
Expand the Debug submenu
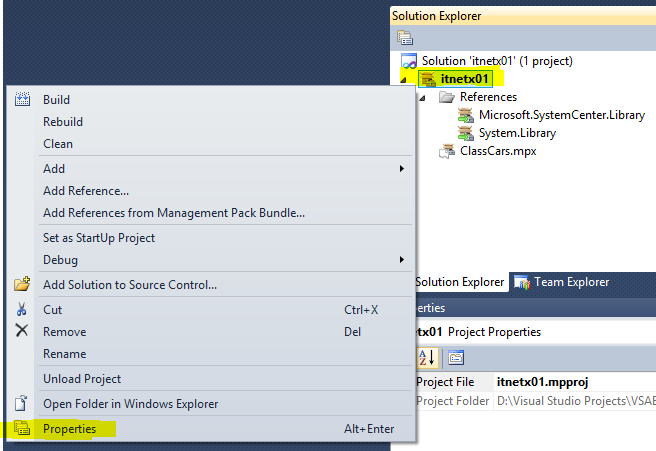pyautogui.click(x=401, y=260)
